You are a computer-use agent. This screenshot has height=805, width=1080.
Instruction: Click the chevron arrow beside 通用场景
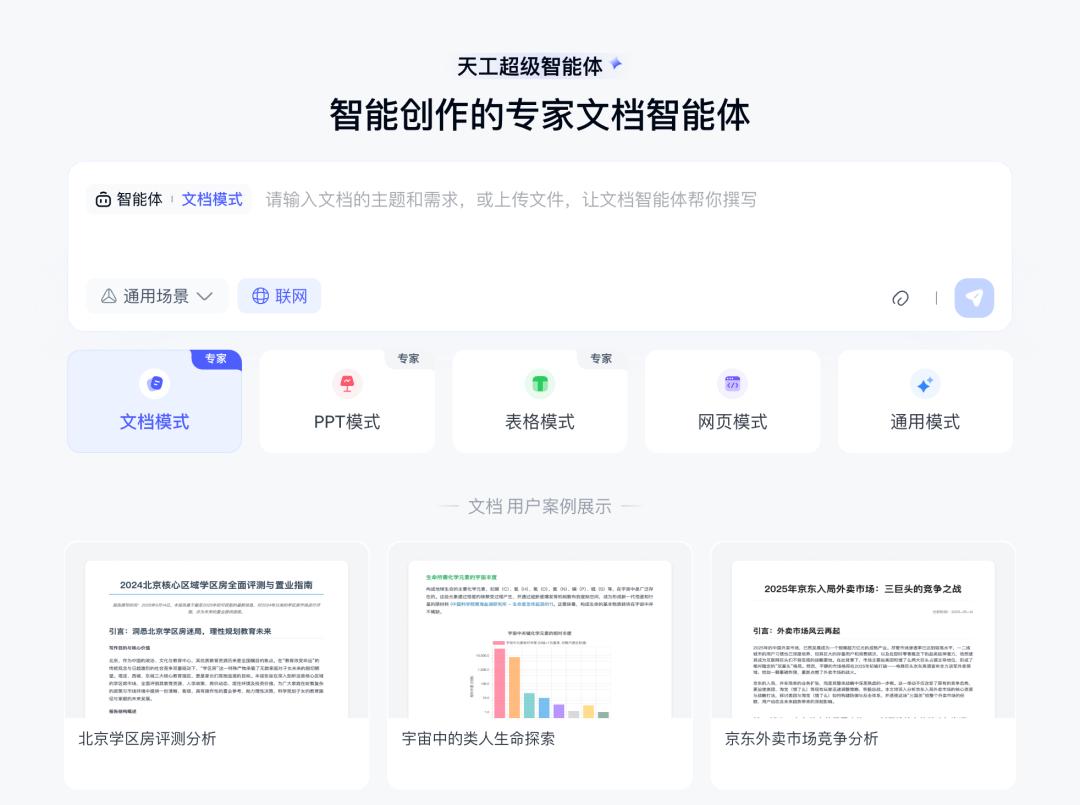[x=205, y=296]
